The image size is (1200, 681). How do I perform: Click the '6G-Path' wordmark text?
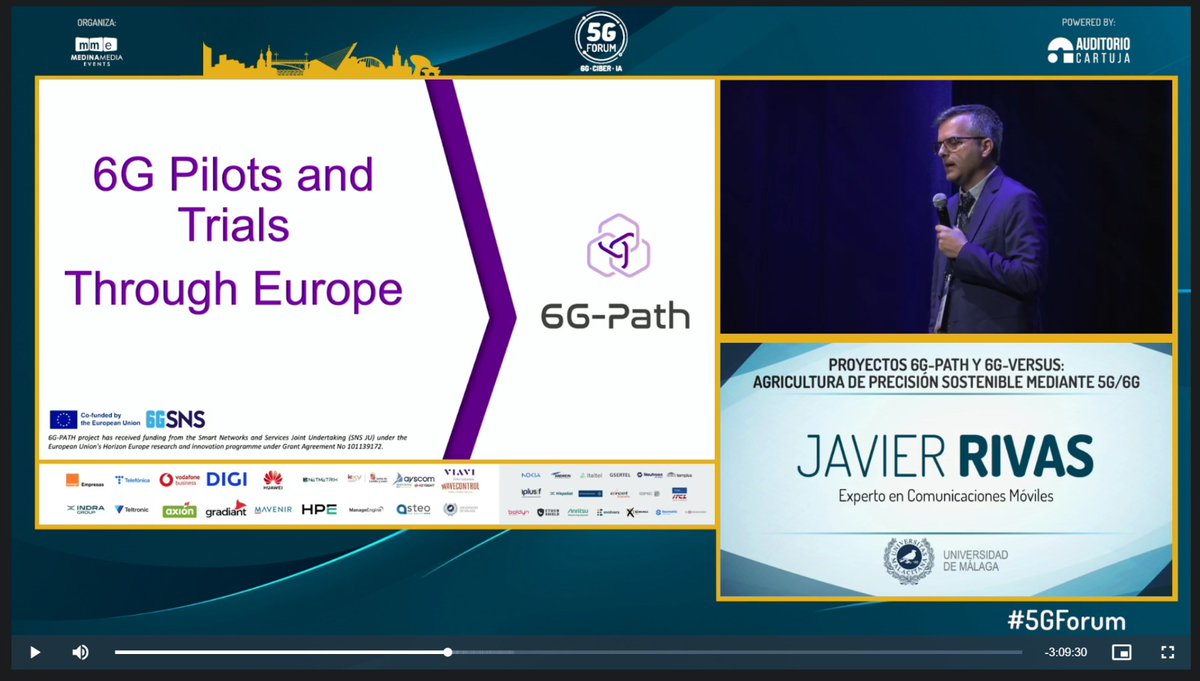615,316
